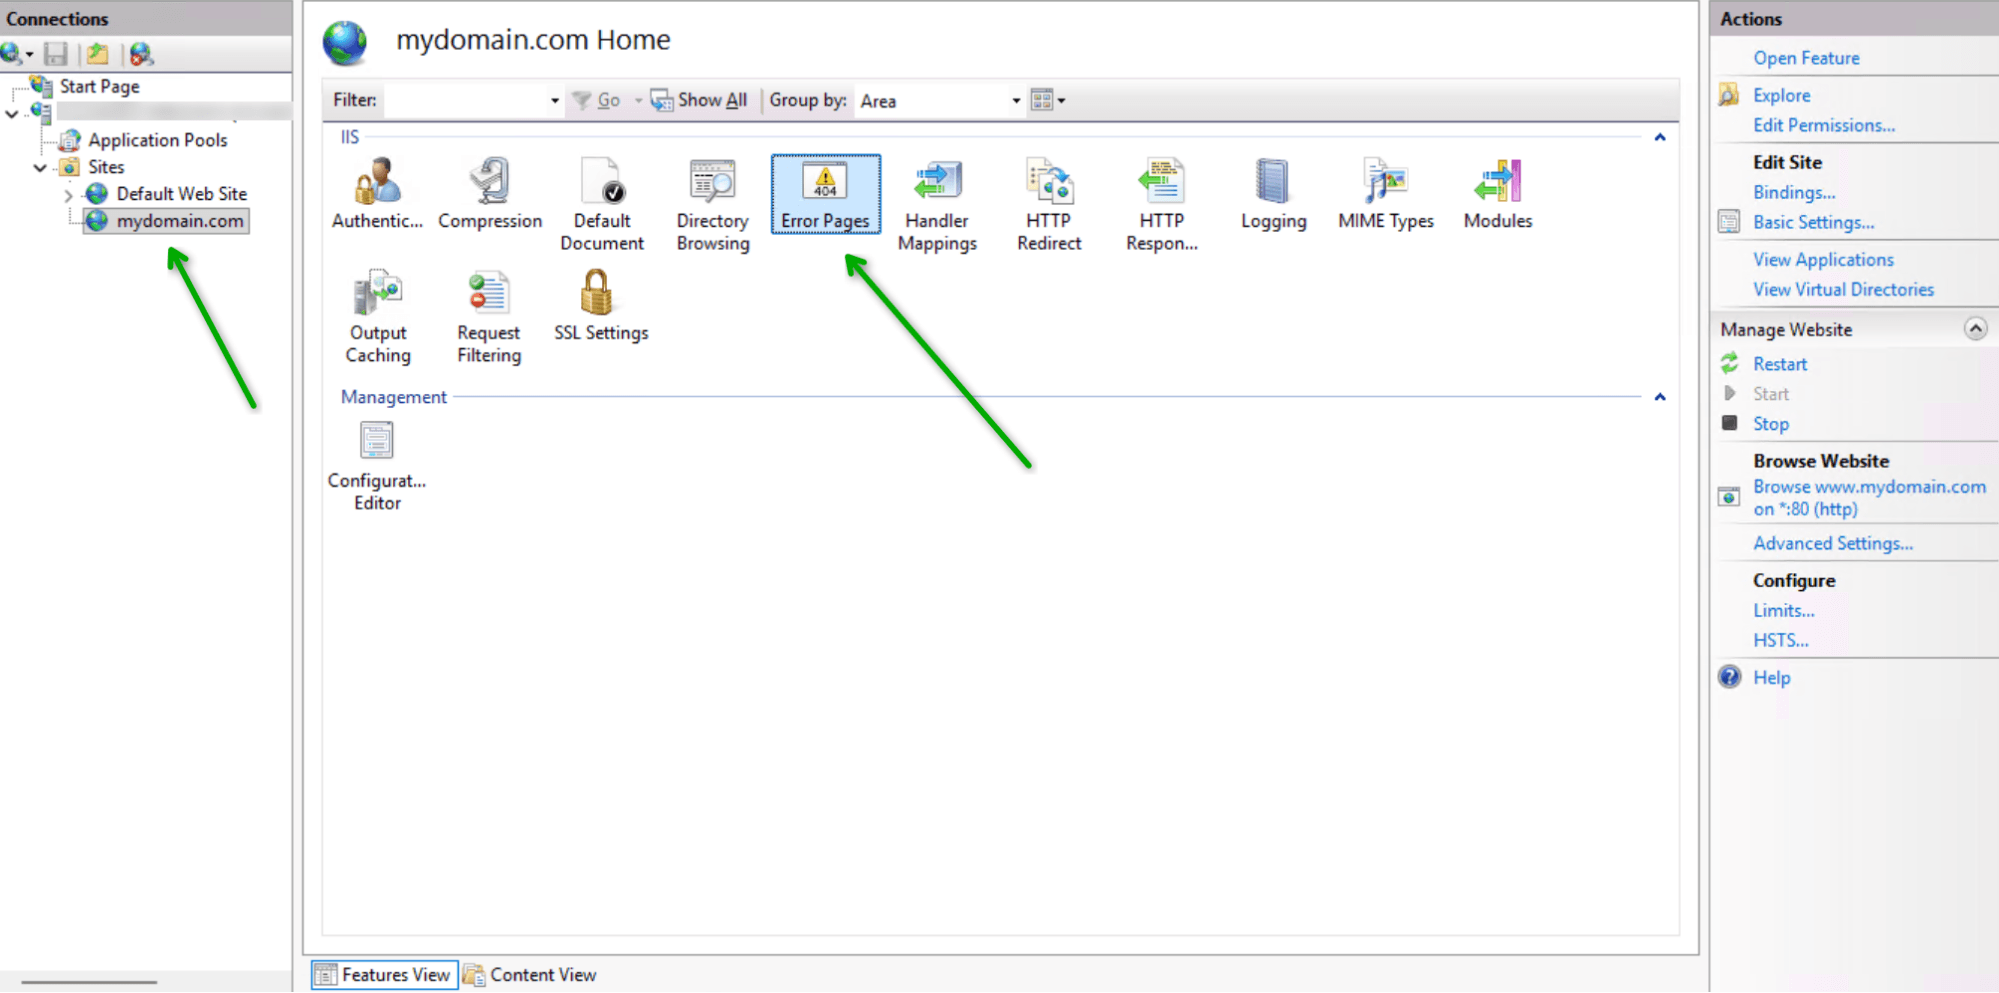Browse www.mydomain.com on port 80
Viewport: 1999px width, 993px height.
click(x=1869, y=497)
